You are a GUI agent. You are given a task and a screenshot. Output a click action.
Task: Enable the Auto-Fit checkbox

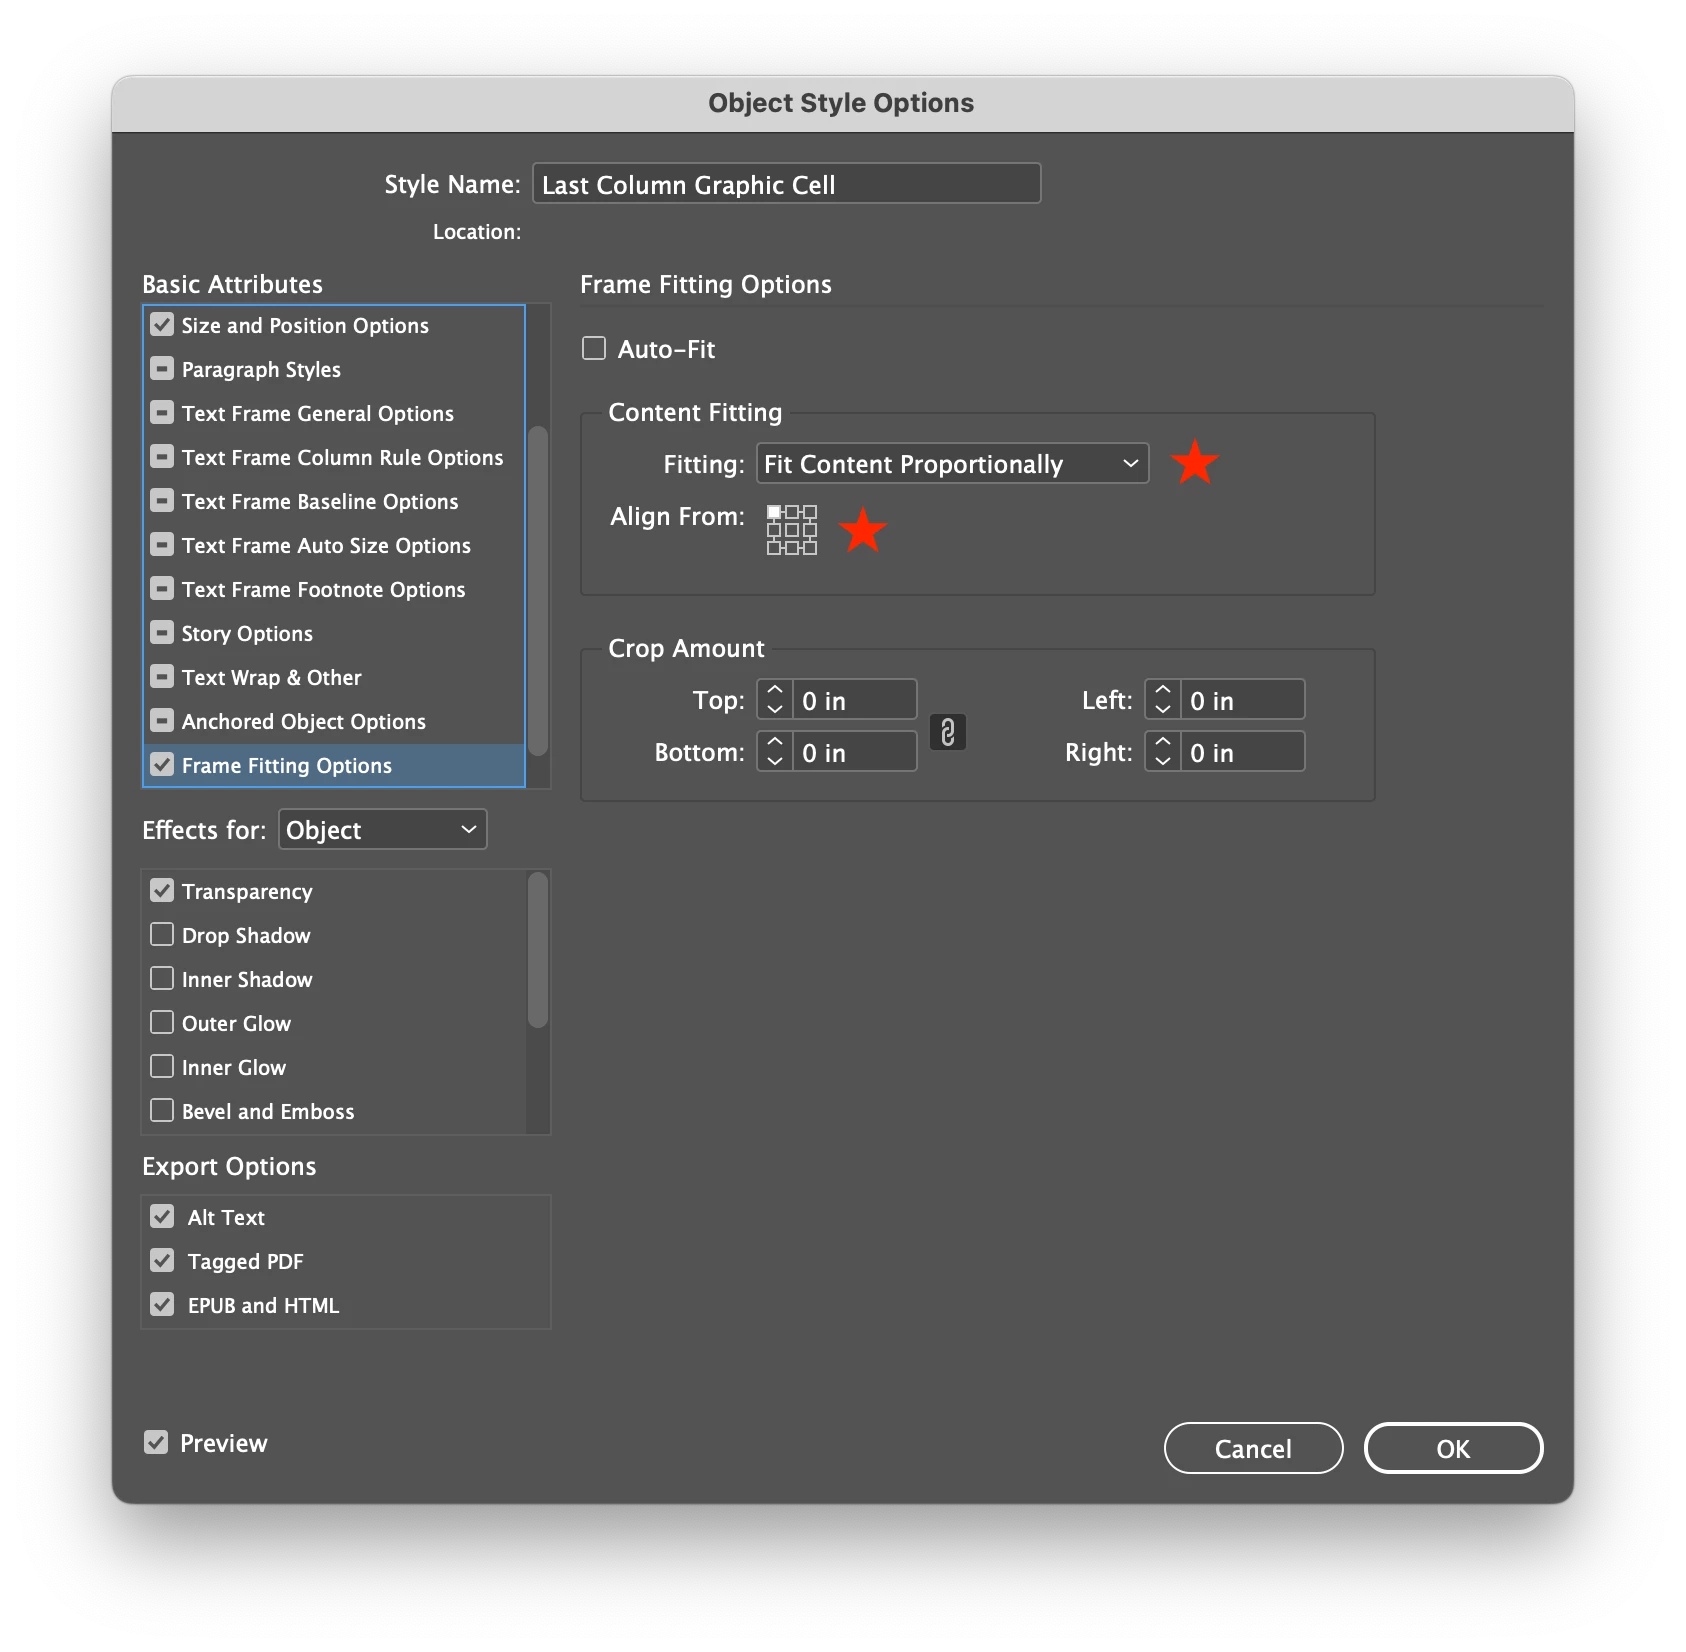click(594, 348)
